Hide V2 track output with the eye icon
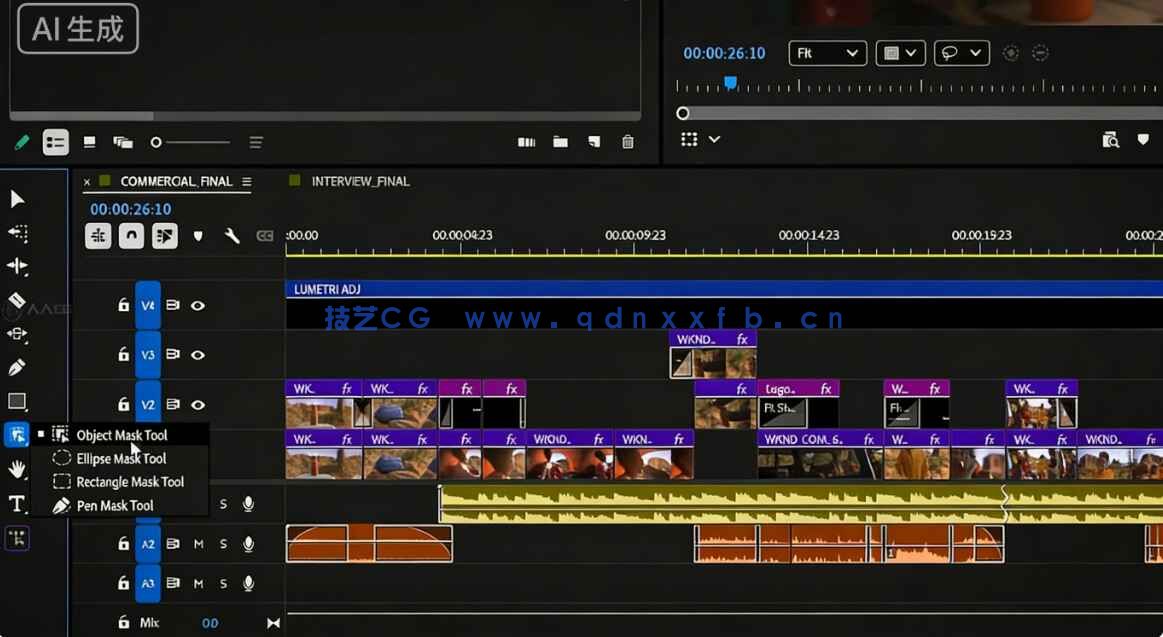This screenshot has height=637, width=1163. click(198, 404)
